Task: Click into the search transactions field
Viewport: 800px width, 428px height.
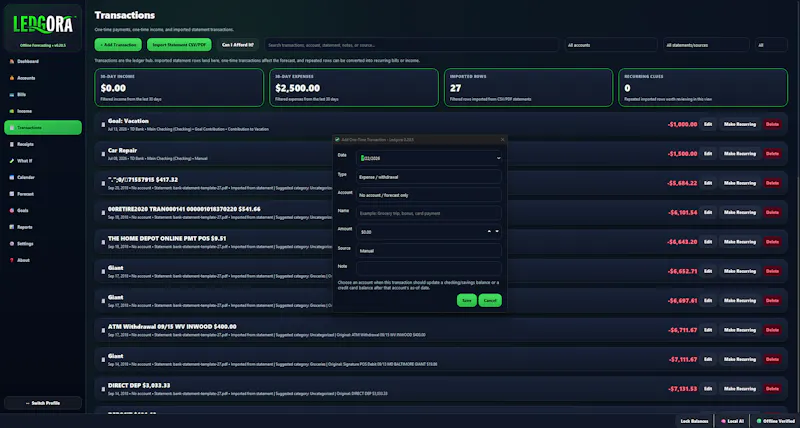Action: pos(411,45)
